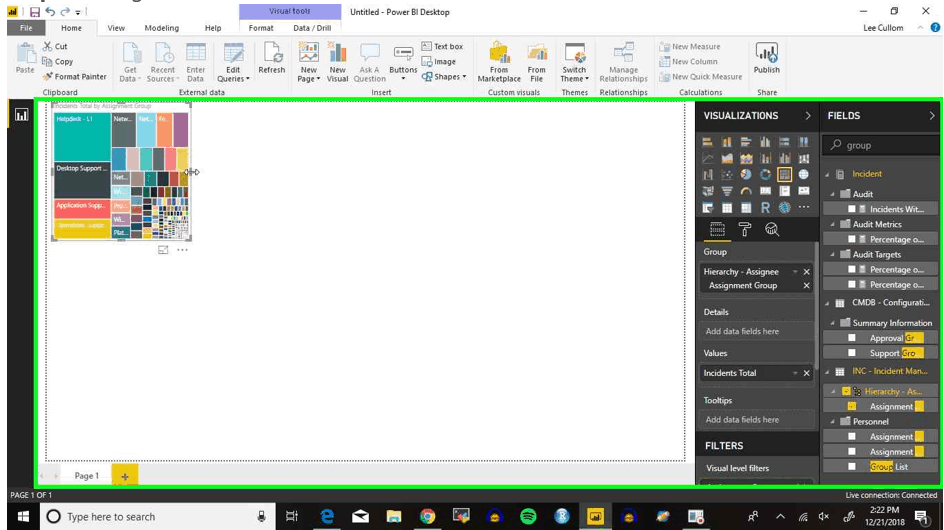Click New Measure in Calculations

[690, 46]
